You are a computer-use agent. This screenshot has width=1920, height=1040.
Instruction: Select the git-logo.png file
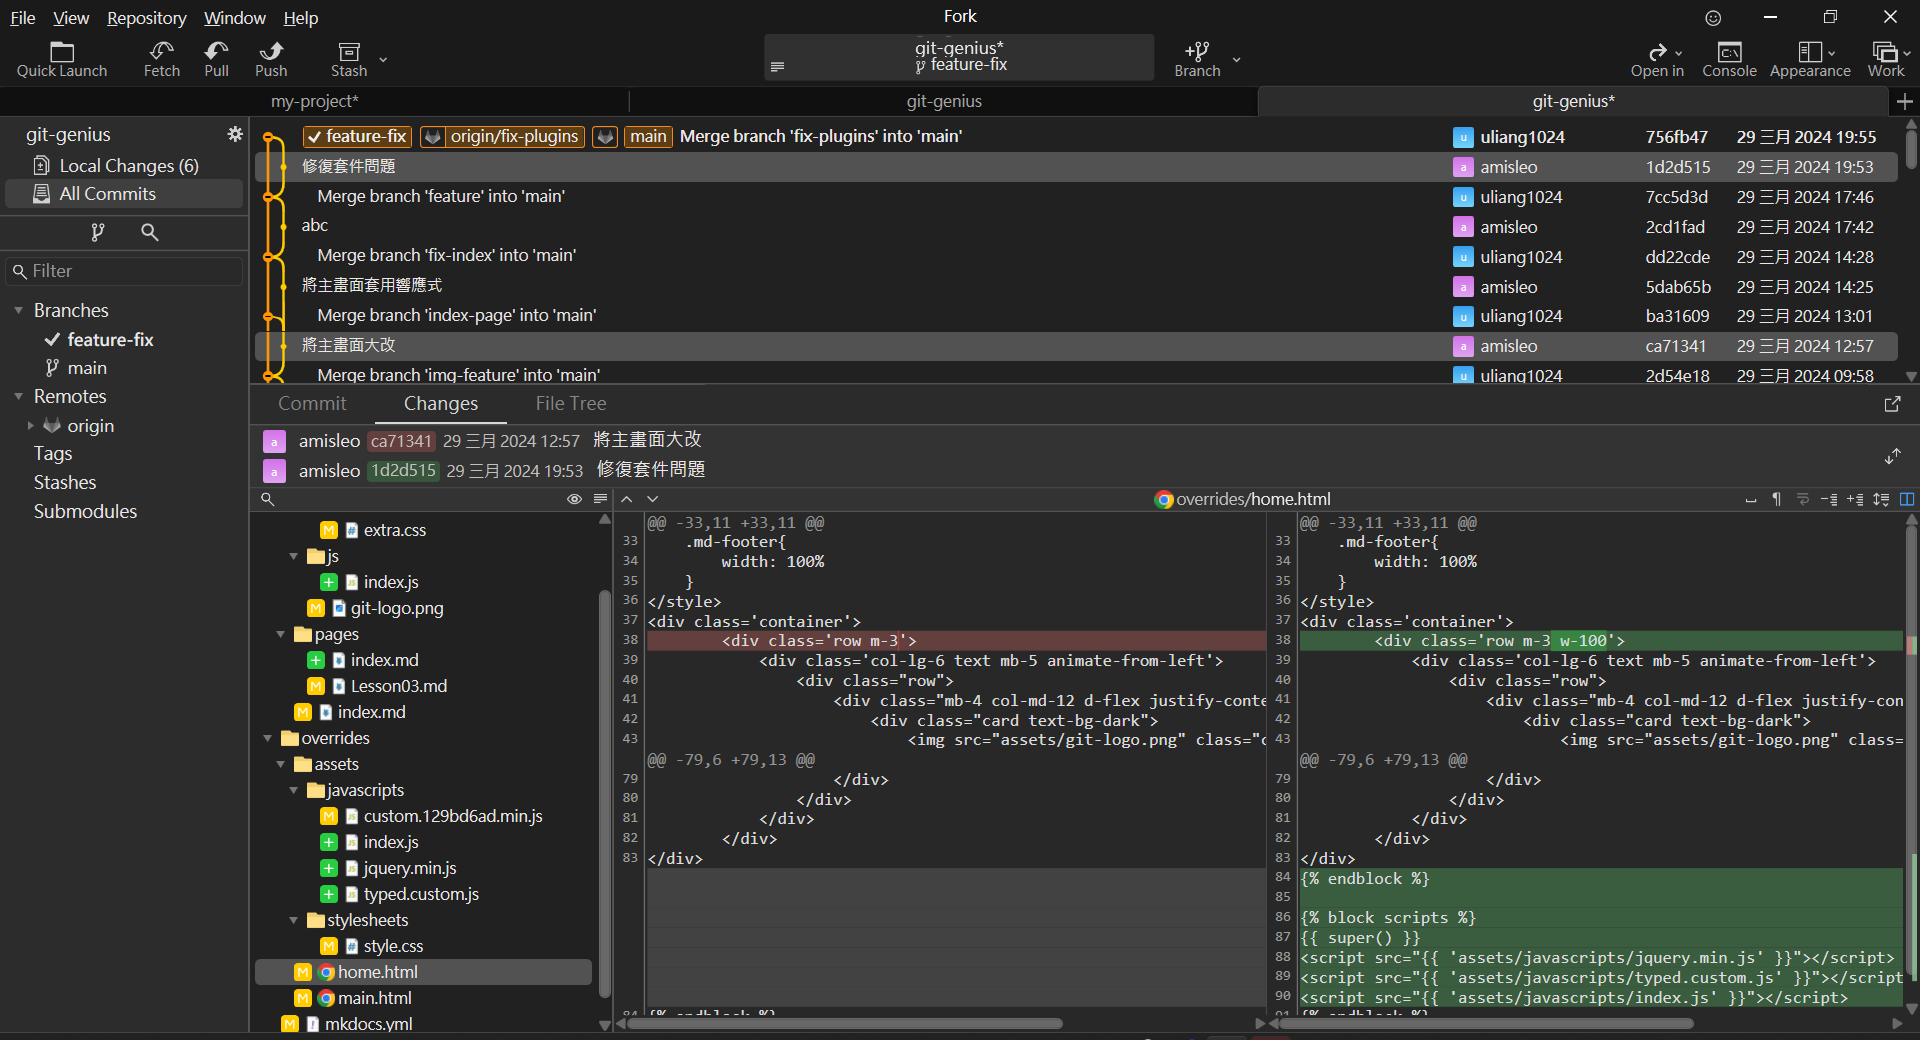click(x=396, y=608)
